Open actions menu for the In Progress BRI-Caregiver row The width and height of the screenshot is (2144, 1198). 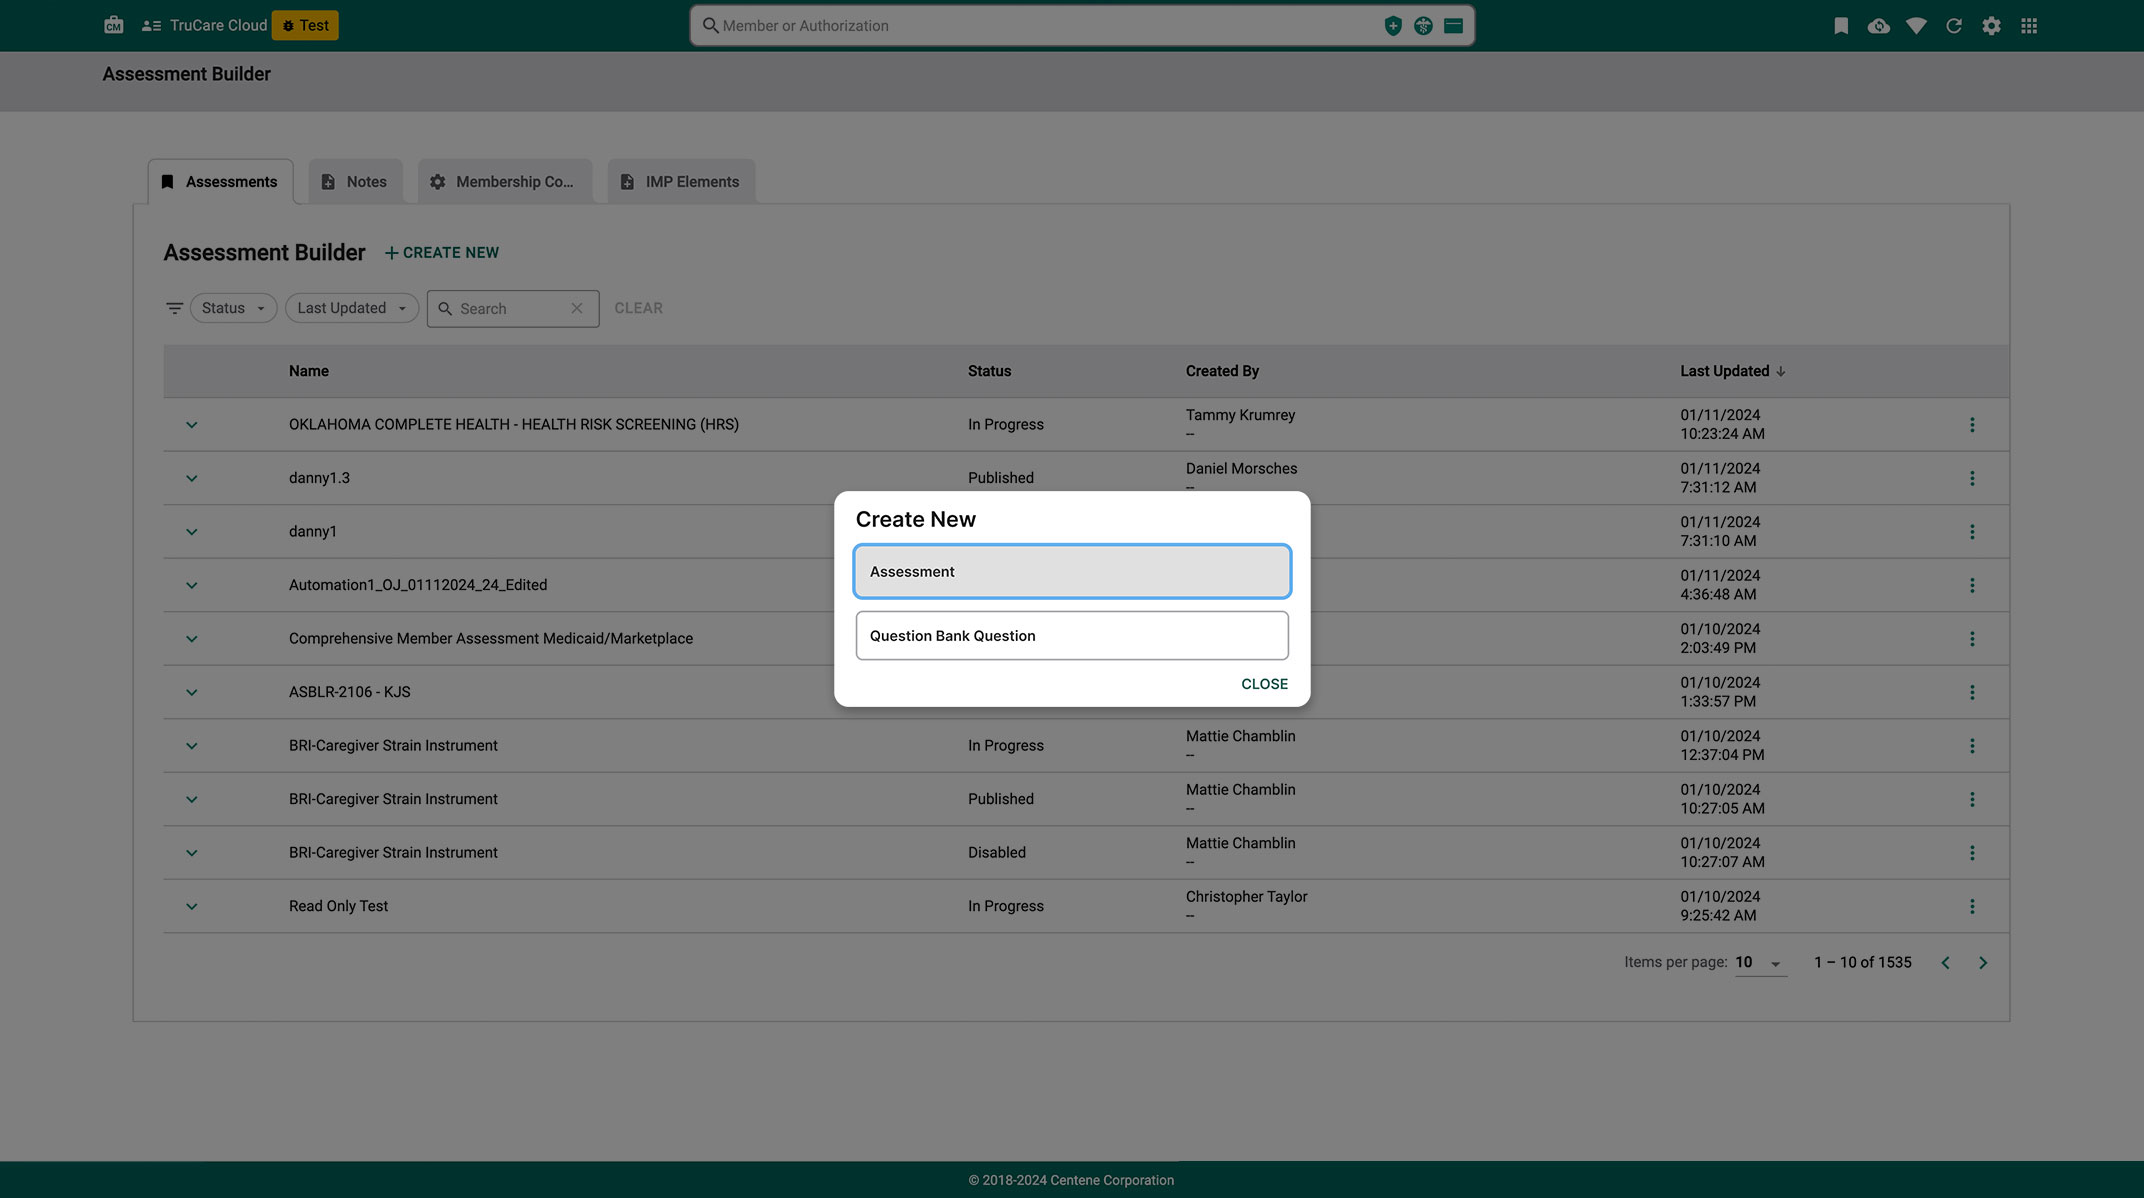click(x=1972, y=746)
